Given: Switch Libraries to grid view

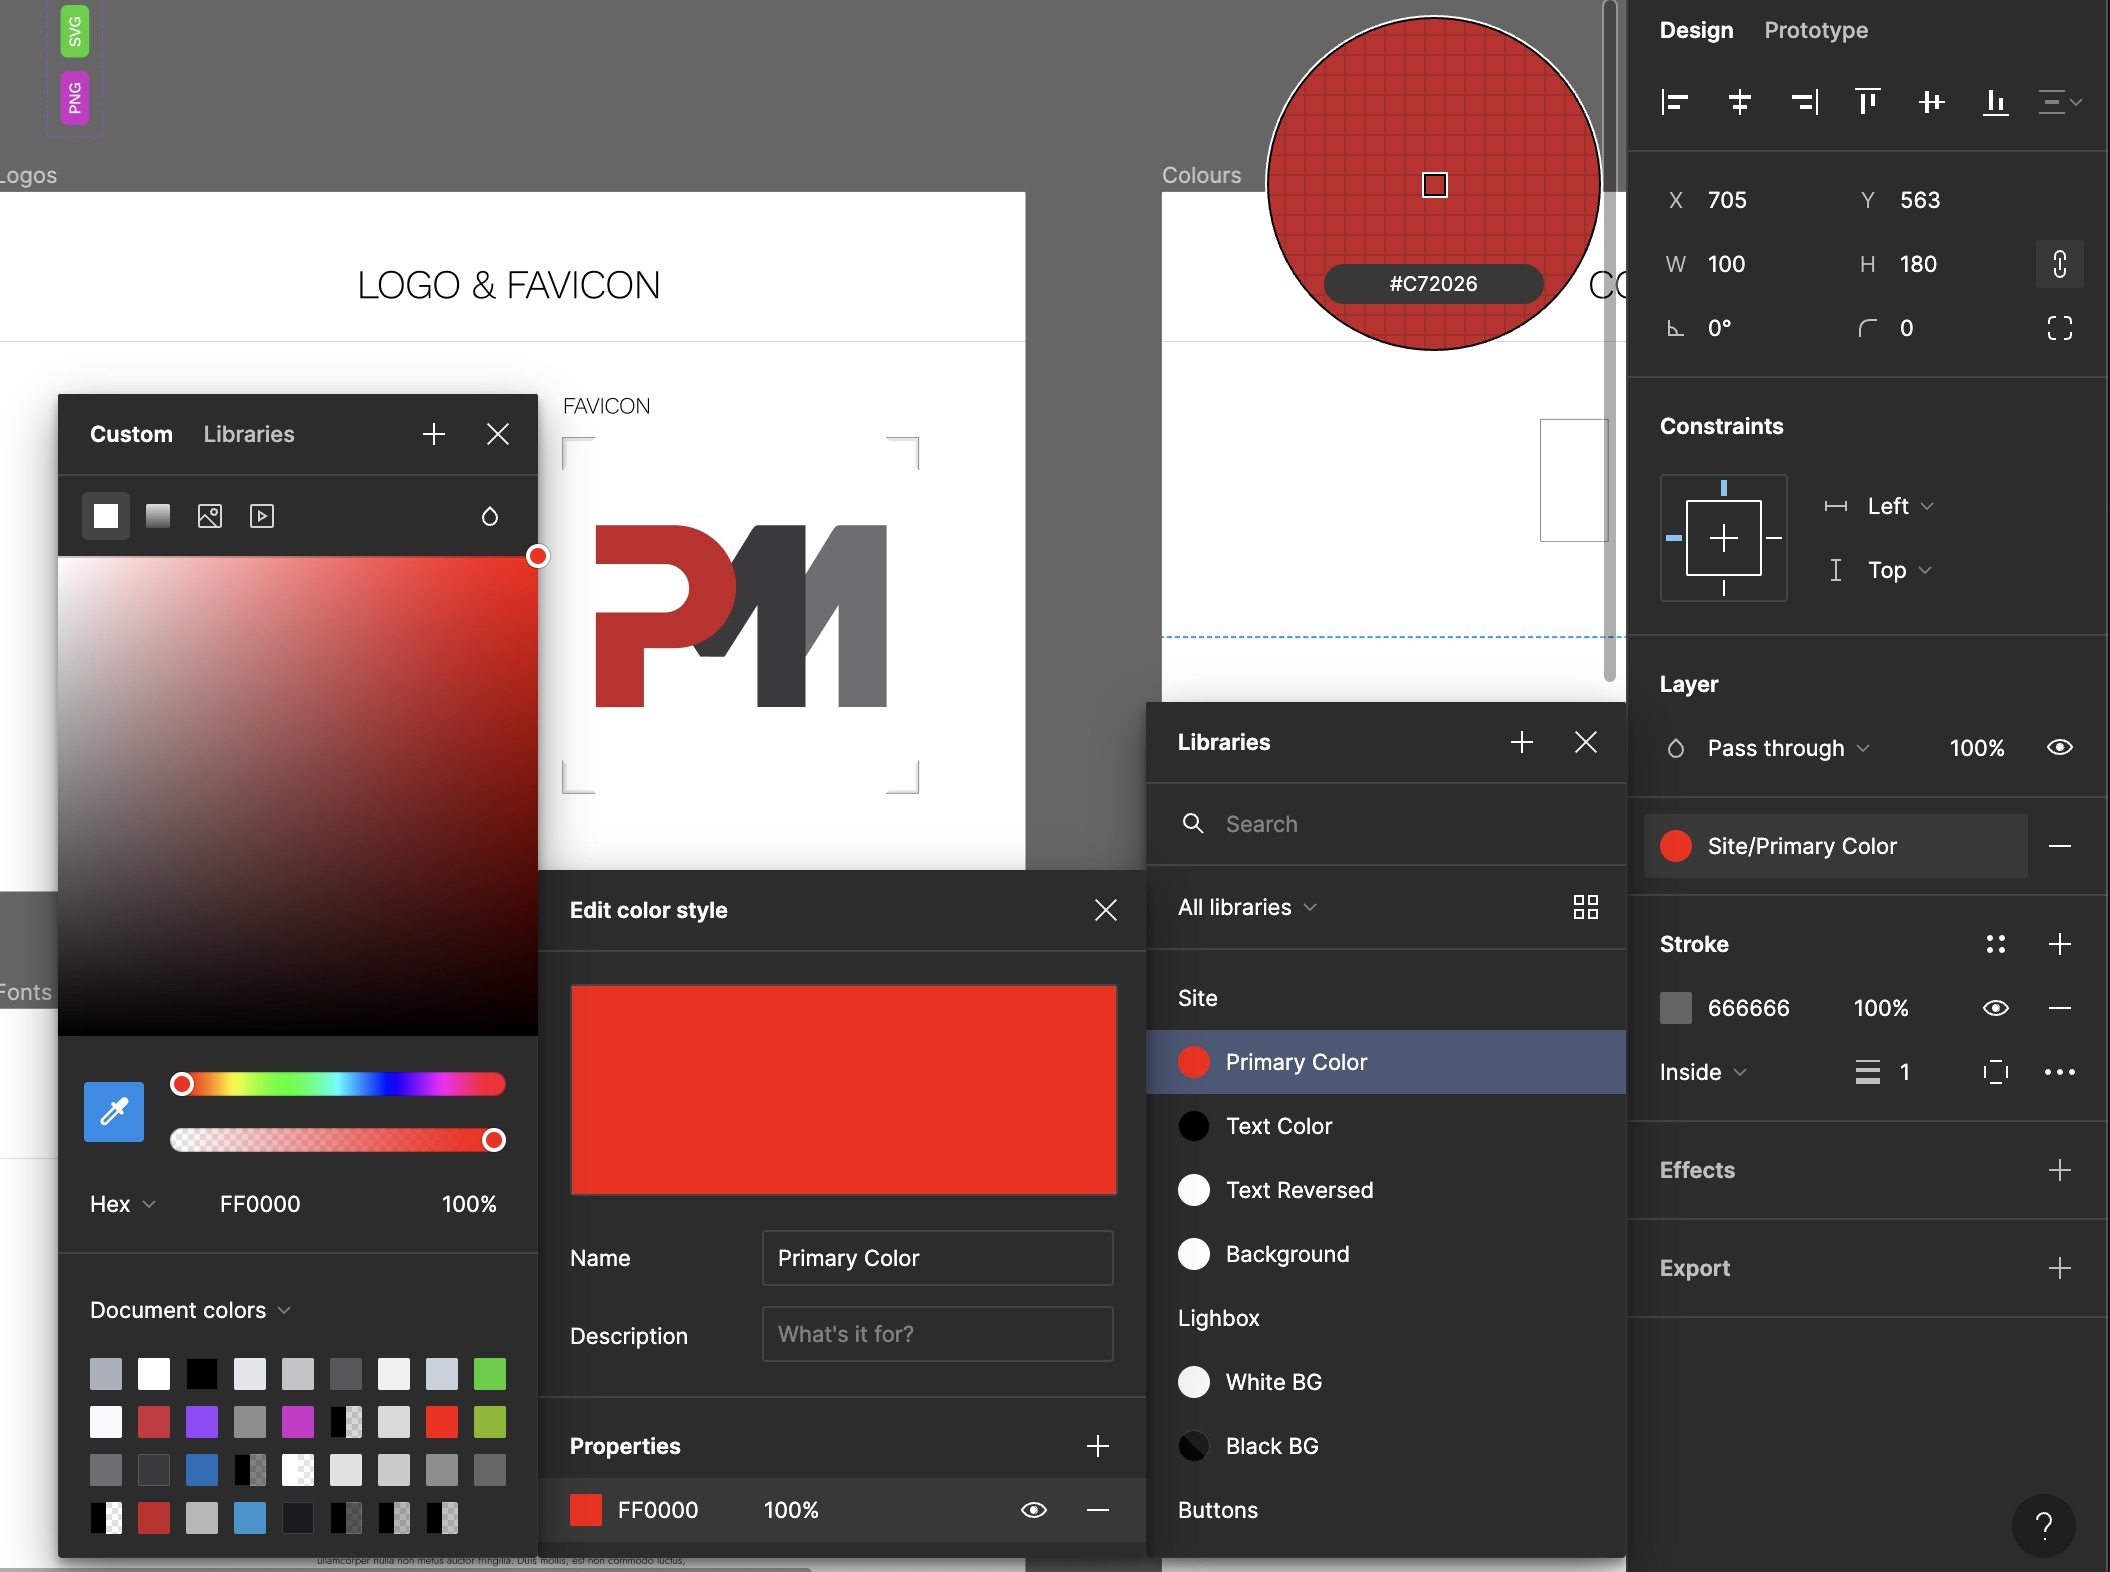Looking at the screenshot, I should (x=1586, y=907).
